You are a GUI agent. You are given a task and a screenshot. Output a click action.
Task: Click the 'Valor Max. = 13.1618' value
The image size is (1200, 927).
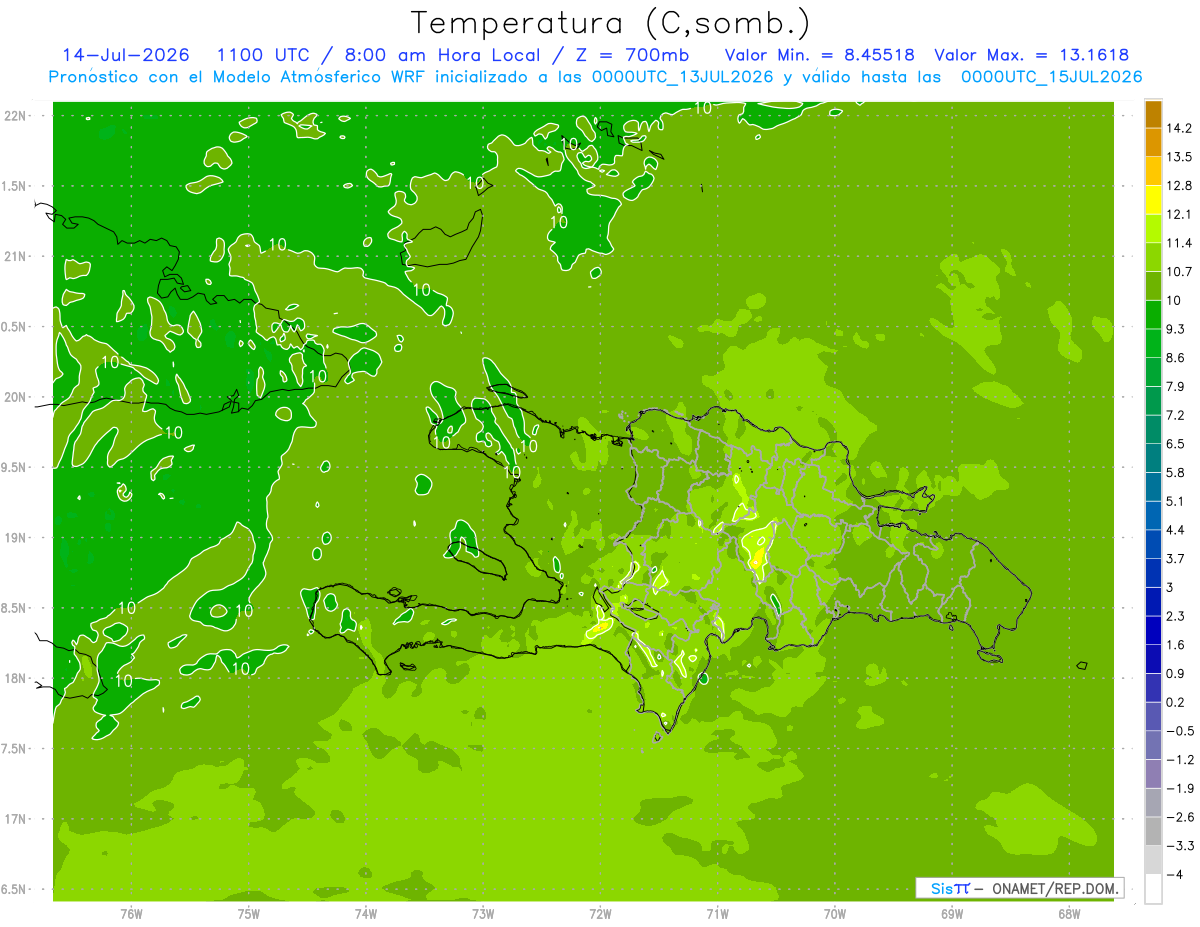coord(1032,56)
